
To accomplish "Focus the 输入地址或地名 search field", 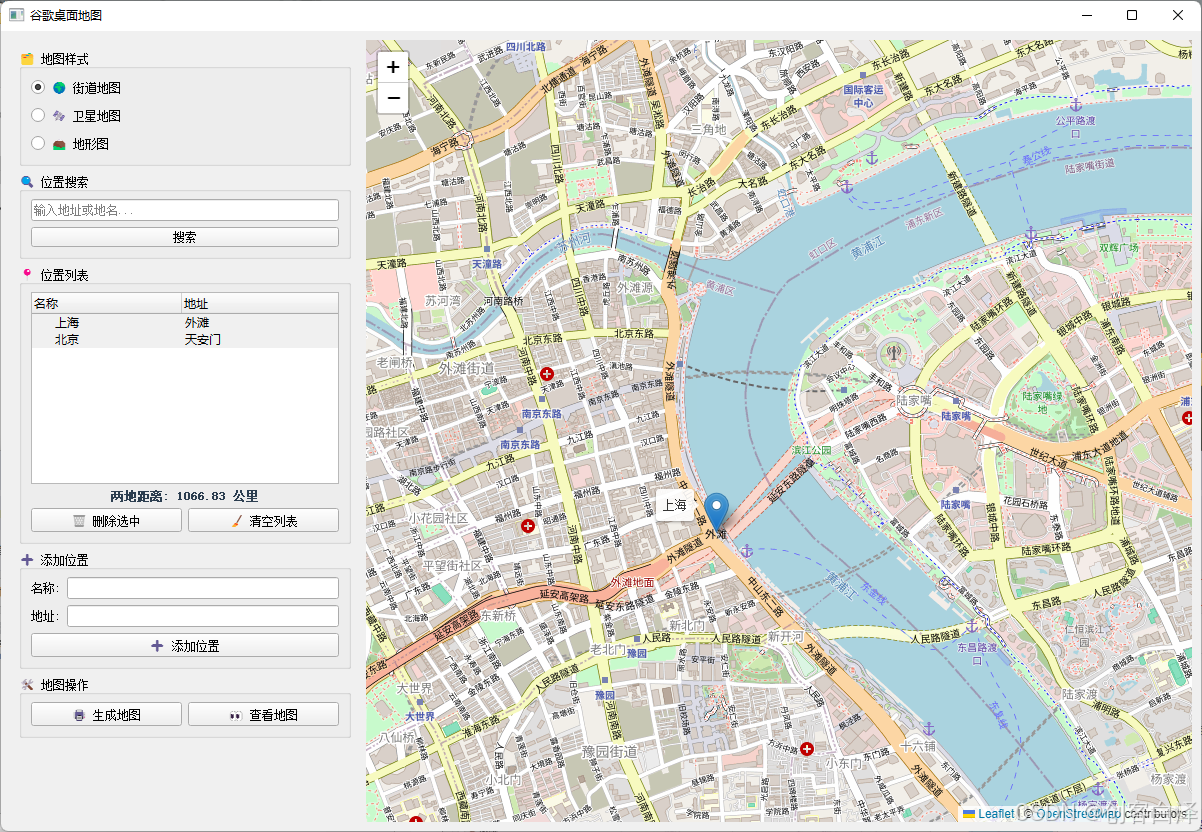I will (185, 210).
